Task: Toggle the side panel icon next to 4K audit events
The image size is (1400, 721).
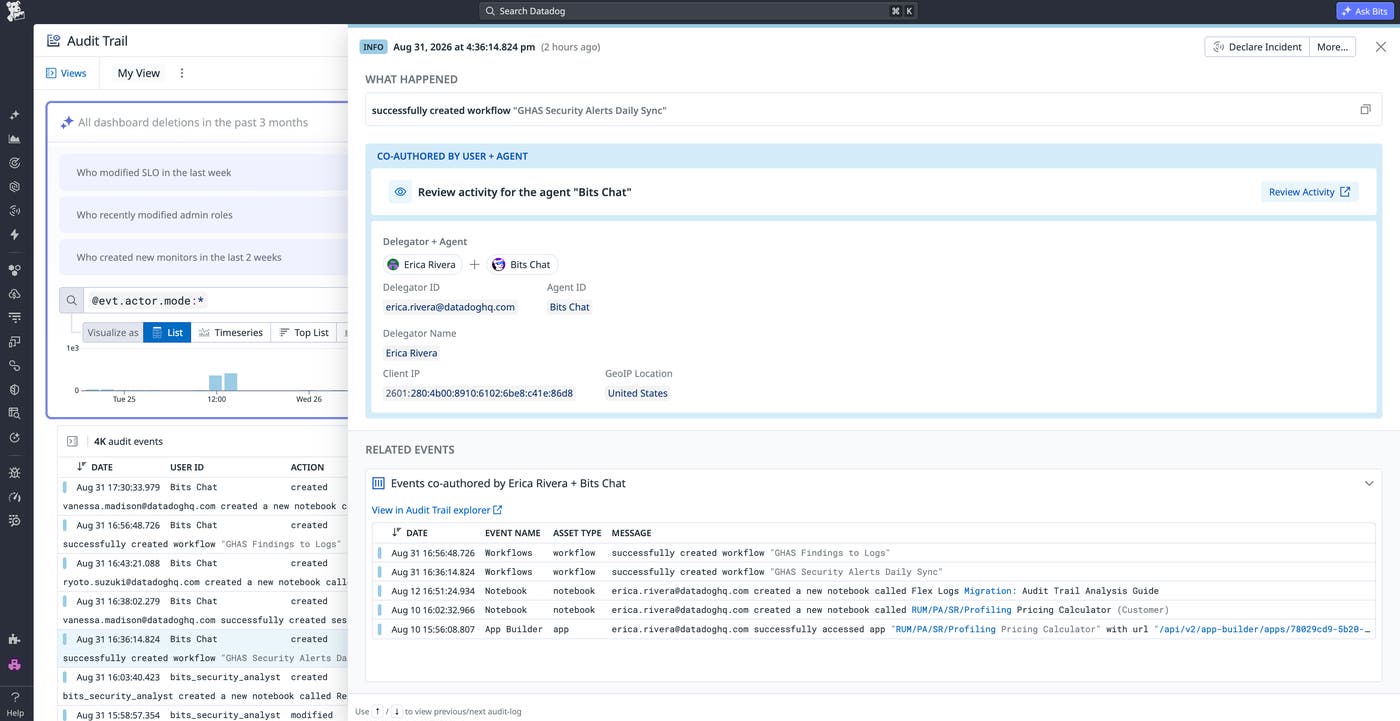Action: coord(72,441)
